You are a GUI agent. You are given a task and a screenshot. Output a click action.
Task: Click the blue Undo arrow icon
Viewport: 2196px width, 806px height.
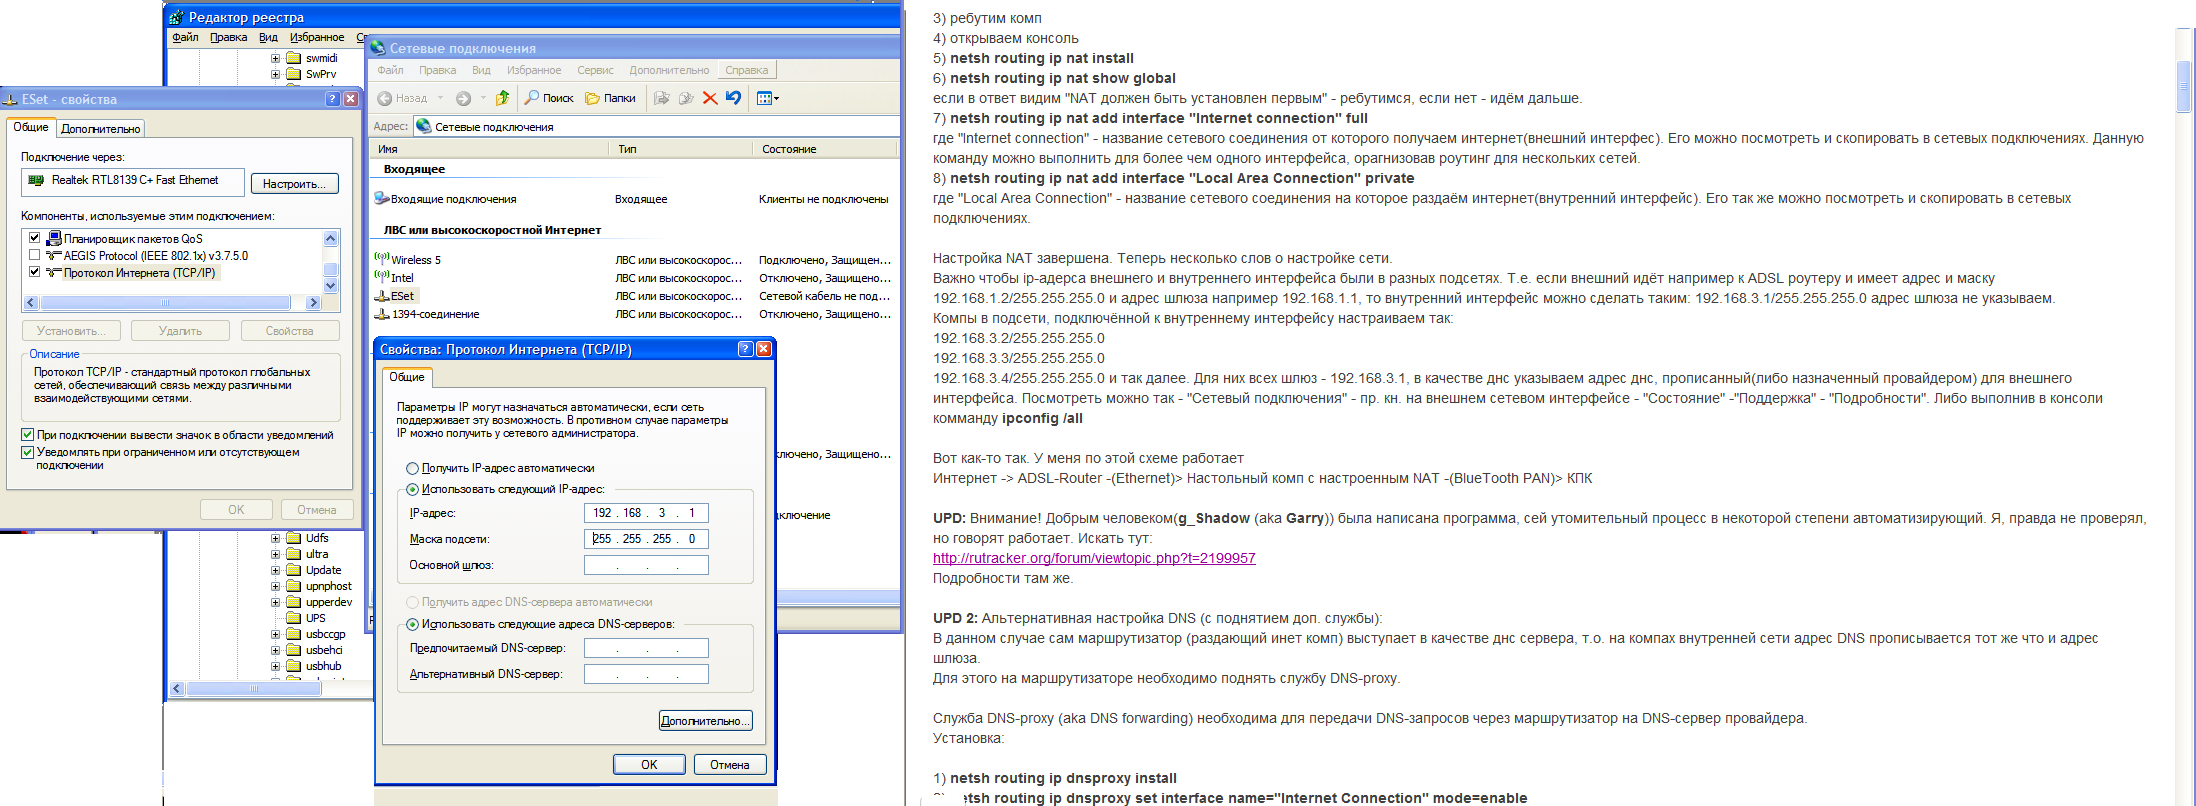(x=734, y=98)
